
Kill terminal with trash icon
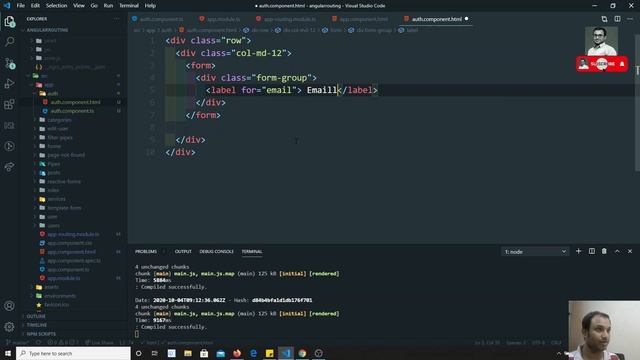[x=604, y=251]
